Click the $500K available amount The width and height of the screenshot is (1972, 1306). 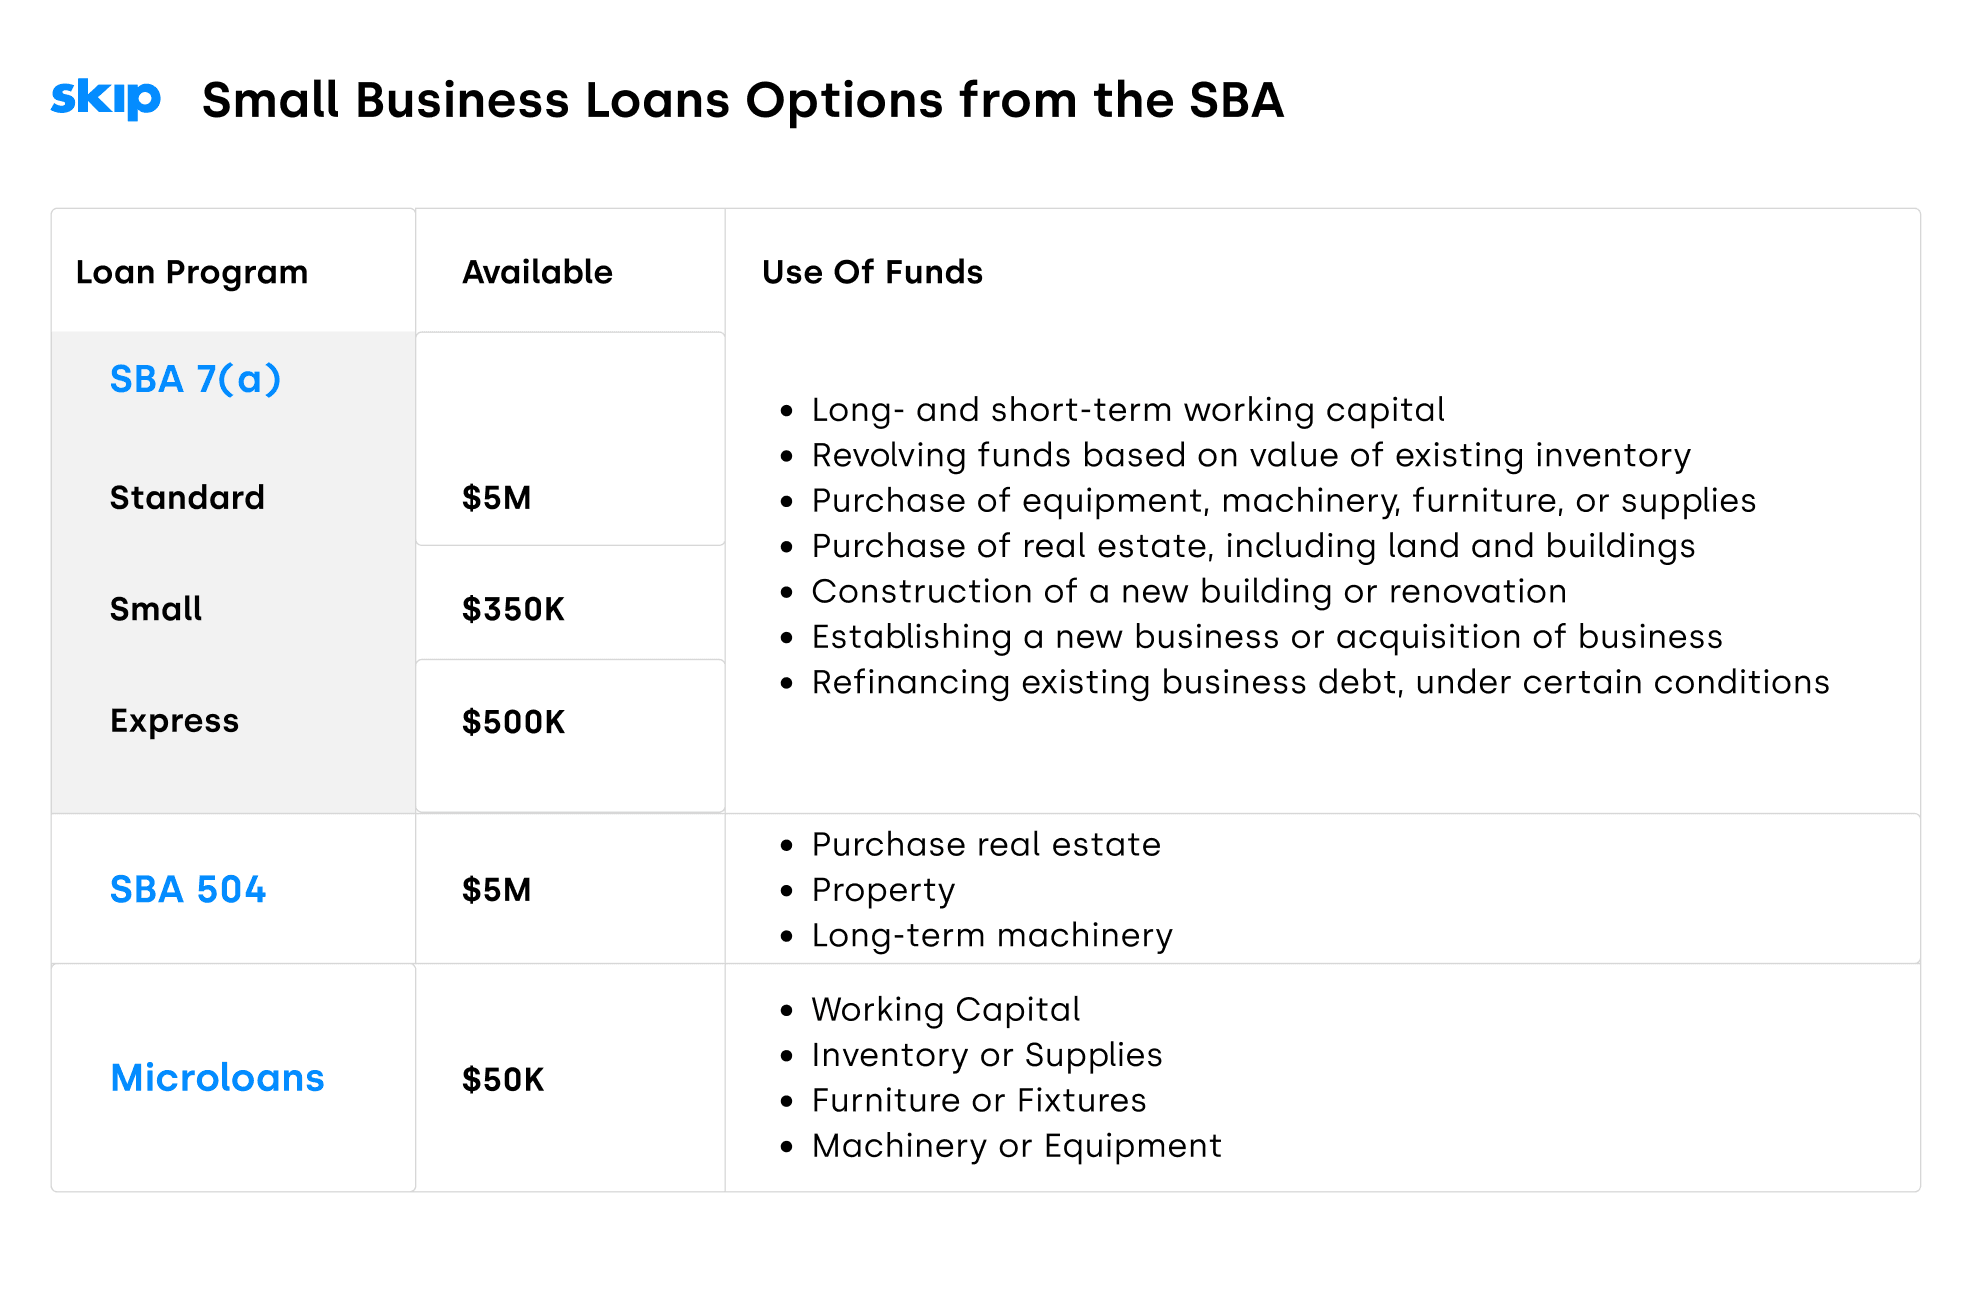click(x=513, y=722)
